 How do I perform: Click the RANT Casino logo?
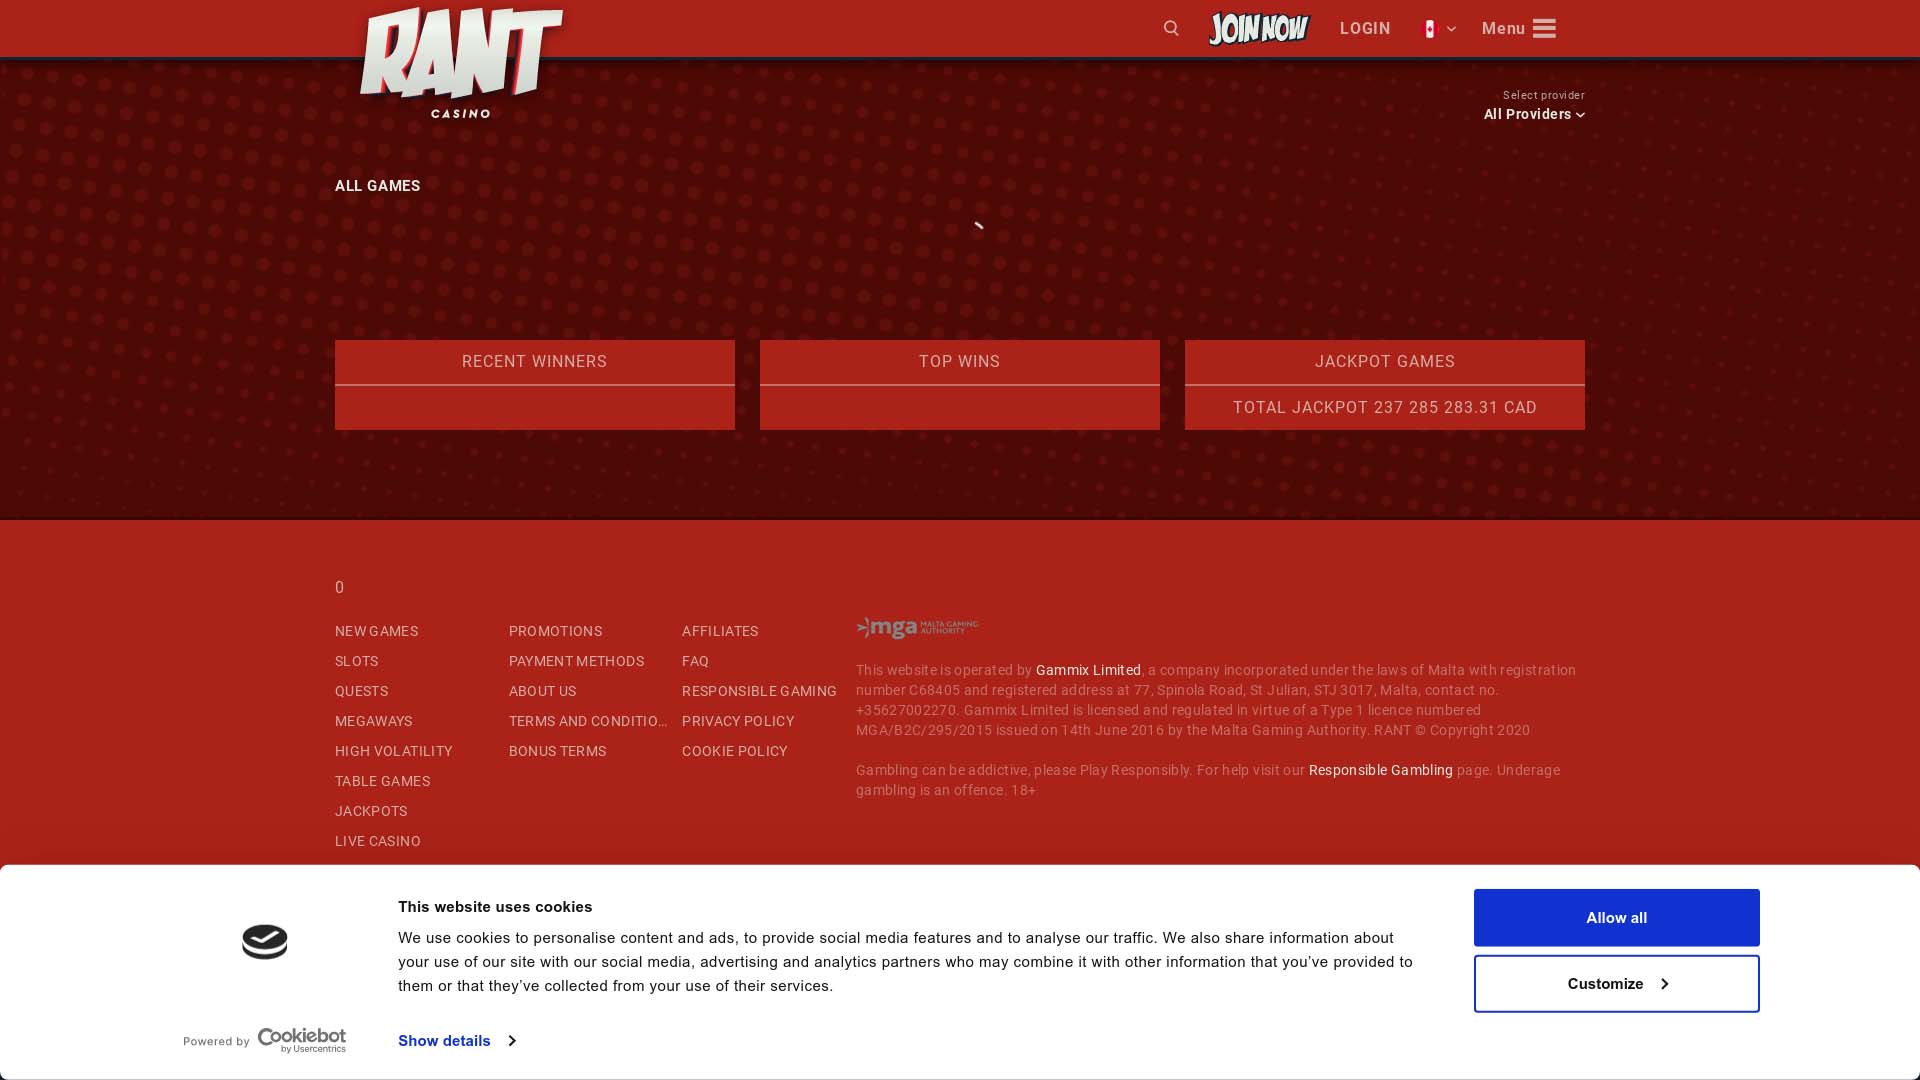[x=461, y=60]
